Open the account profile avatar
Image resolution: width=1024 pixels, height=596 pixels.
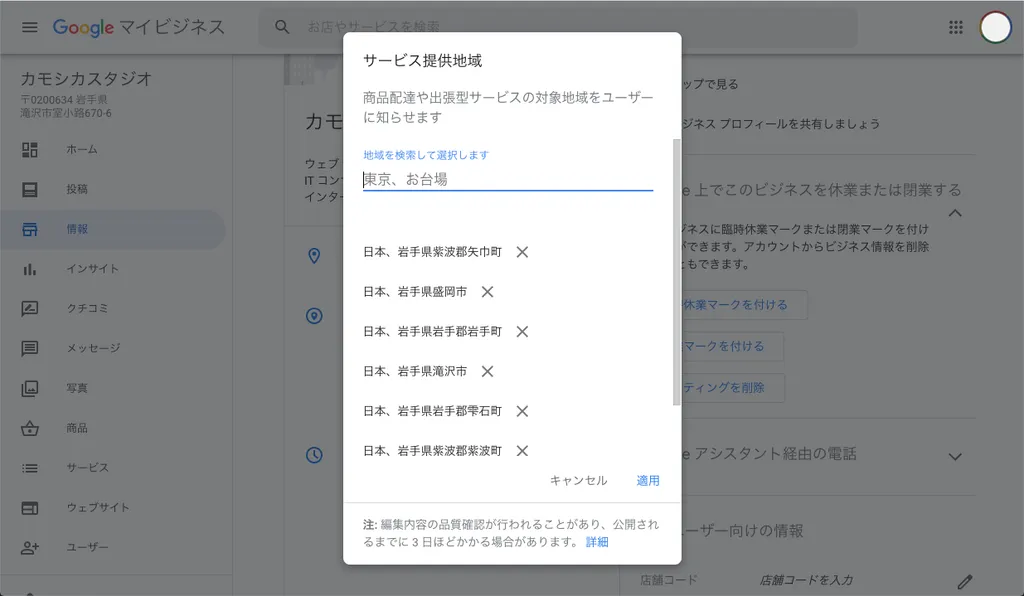(995, 27)
